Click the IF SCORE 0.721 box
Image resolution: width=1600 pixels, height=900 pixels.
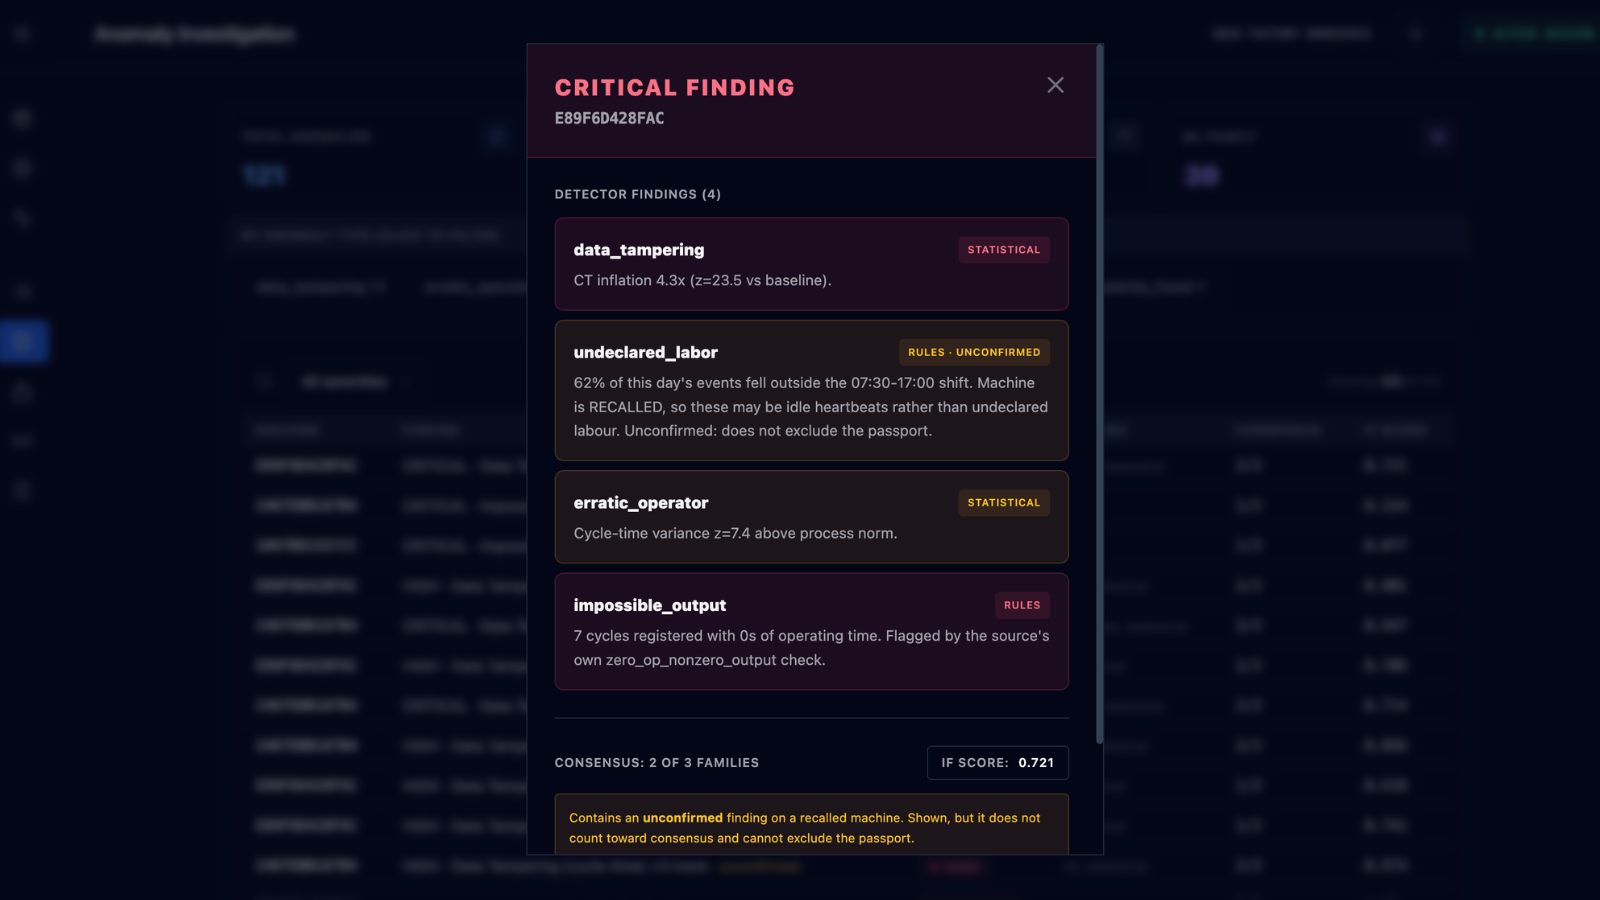(x=997, y=762)
